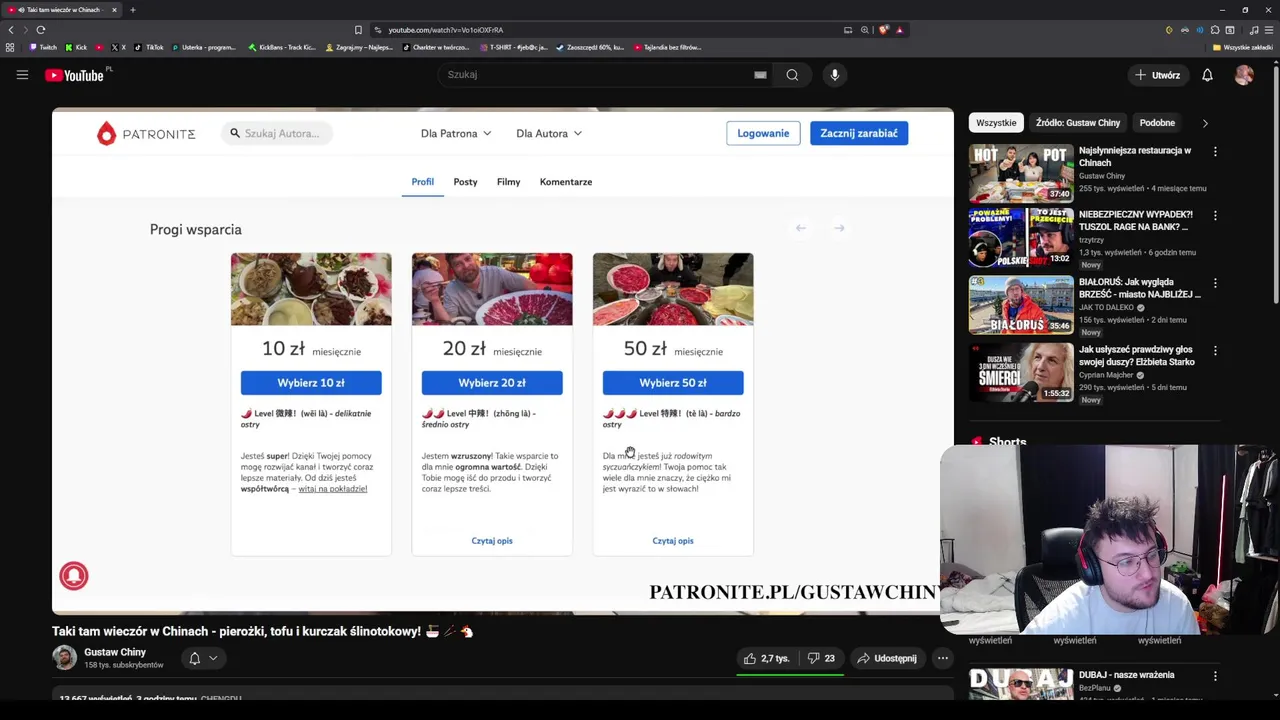This screenshot has width=1280, height=720.
Task: Expand the Dla Autora dropdown
Action: tap(549, 133)
